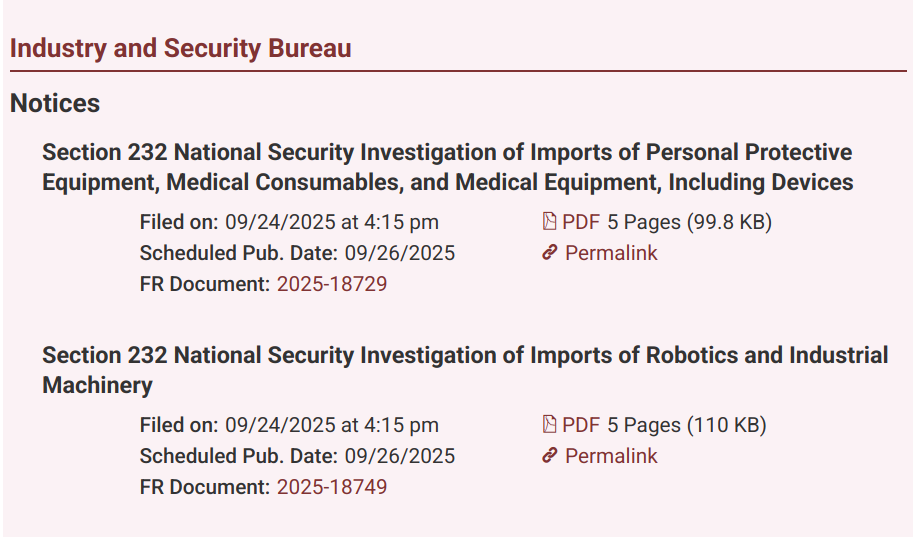Click the chain icon beside the Medical Equipment Permalink

(549, 253)
